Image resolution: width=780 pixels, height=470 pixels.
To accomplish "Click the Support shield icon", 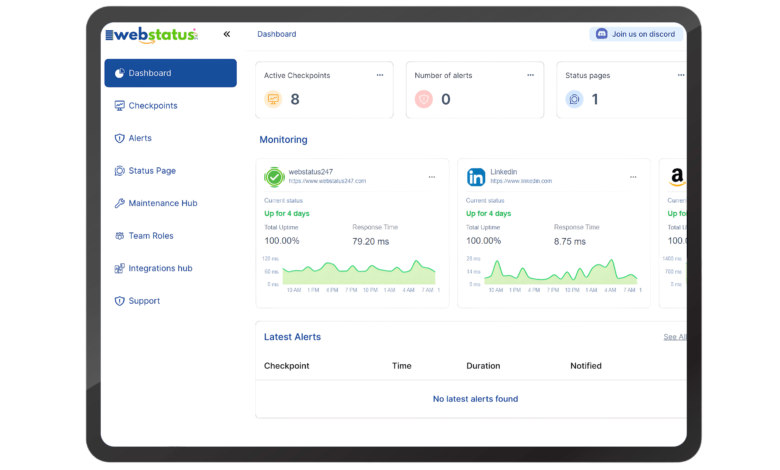I will pyautogui.click(x=120, y=301).
